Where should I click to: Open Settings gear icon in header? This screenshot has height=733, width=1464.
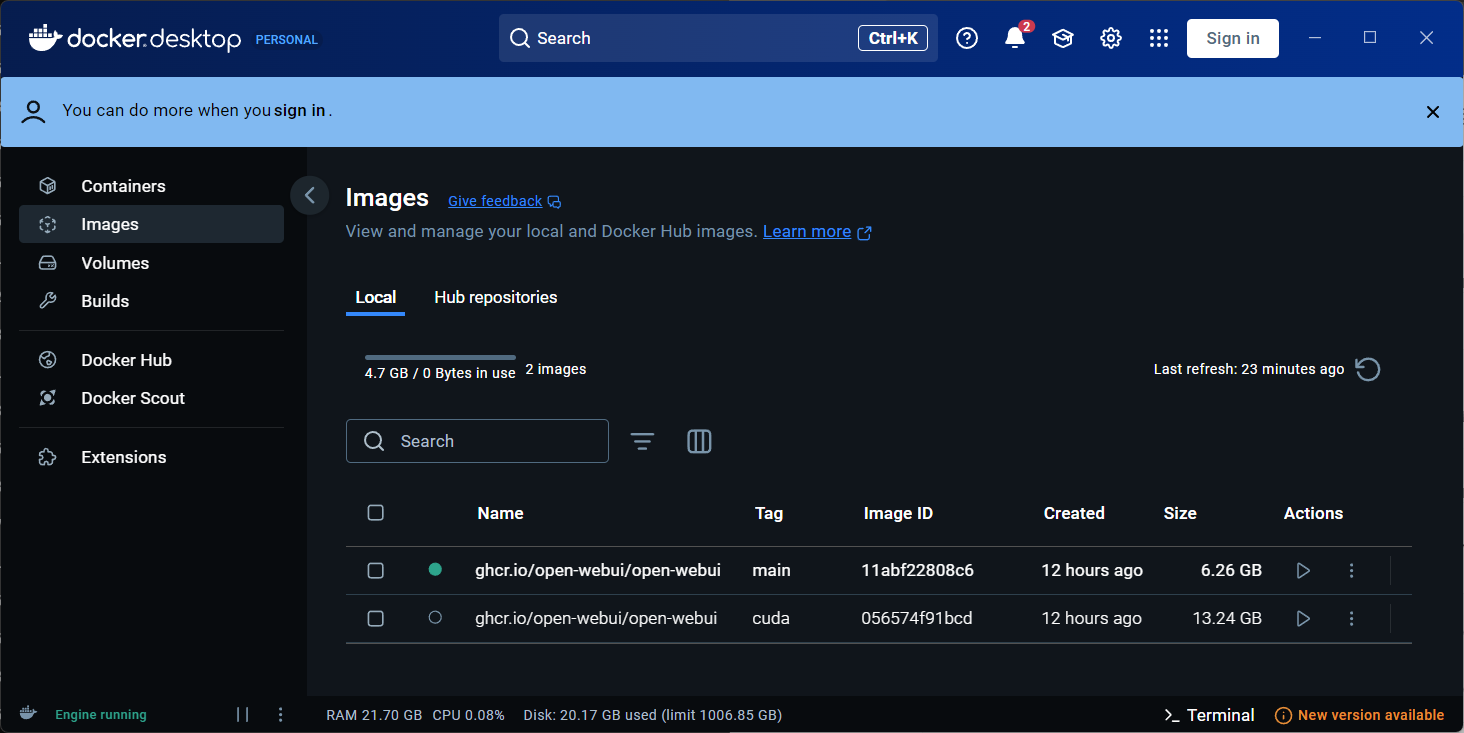(x=1111, y=38)
